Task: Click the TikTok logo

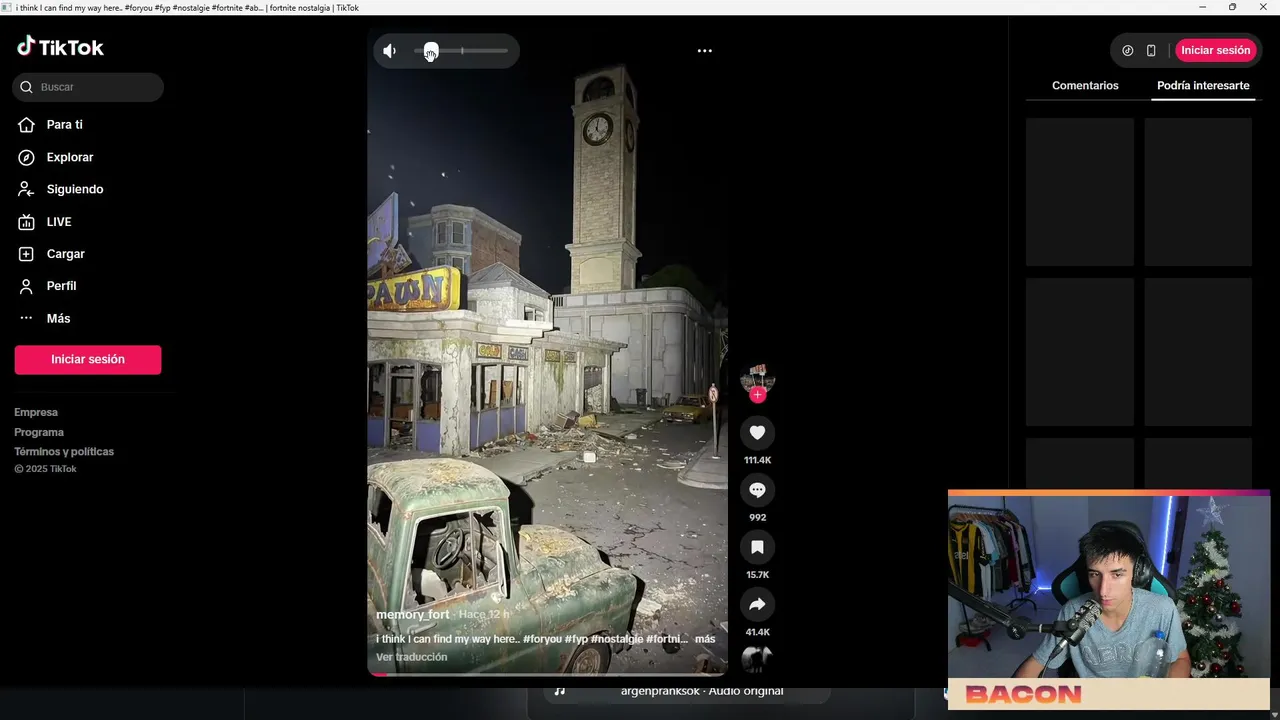Action: [x=60, y=47]
